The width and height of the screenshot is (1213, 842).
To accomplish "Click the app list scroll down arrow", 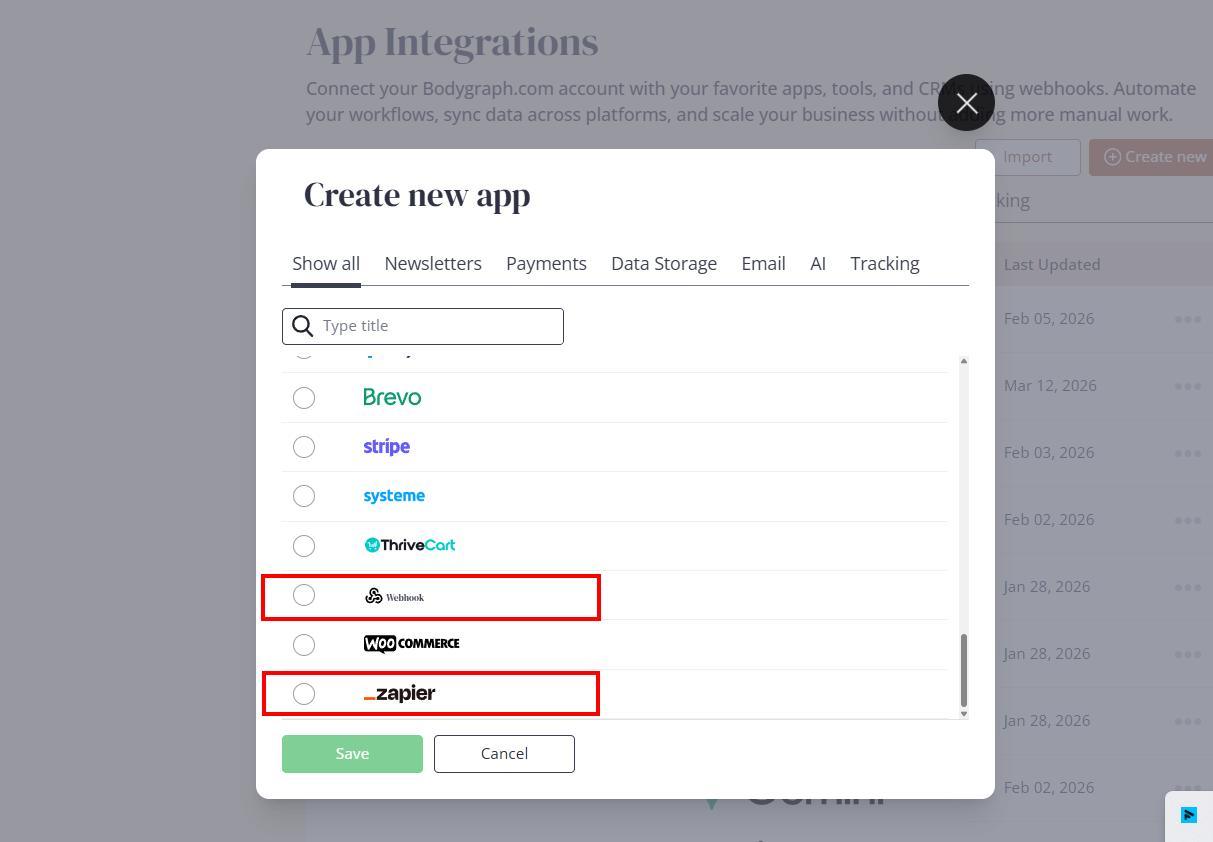I will (x=963, y=712).
